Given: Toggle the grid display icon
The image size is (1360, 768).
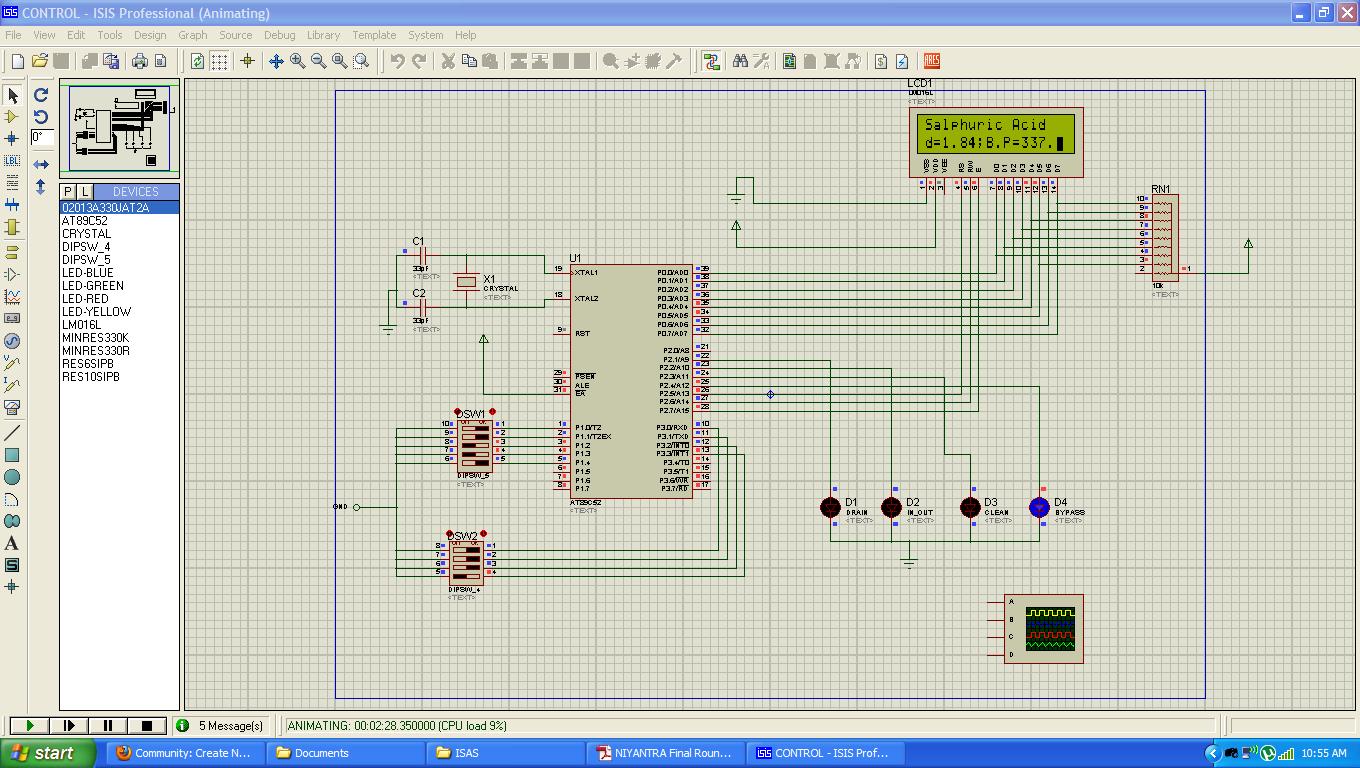Looking at the screenshot, I should click(x=219, y=61).
